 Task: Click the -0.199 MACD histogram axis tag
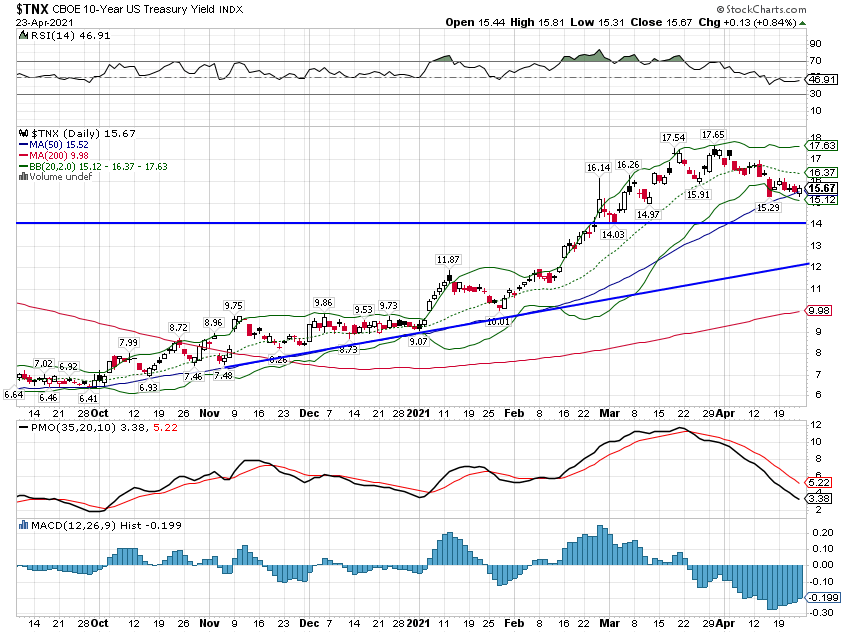coord(823,597)
